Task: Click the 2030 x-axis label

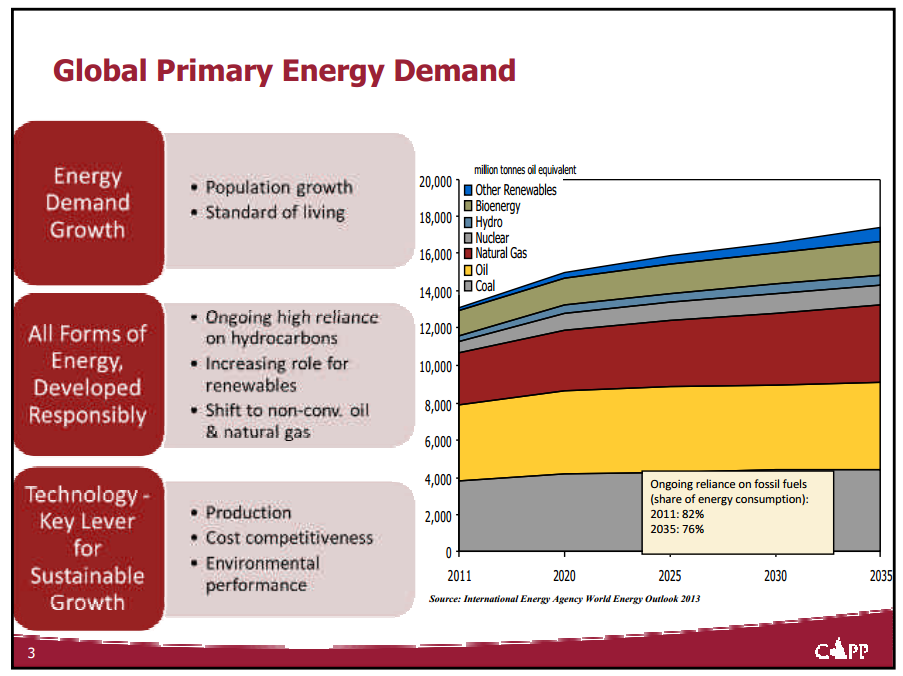Action: pos(775,576)
